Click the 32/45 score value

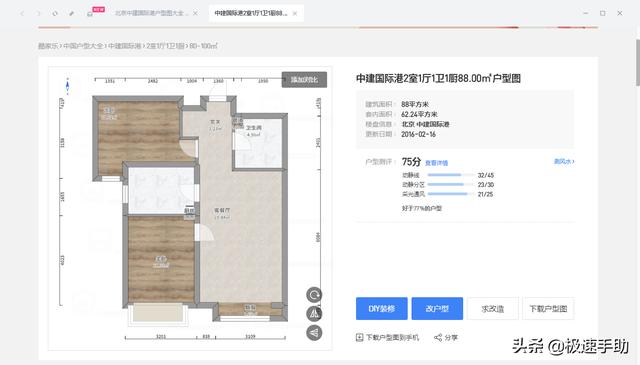click(486, 175)
